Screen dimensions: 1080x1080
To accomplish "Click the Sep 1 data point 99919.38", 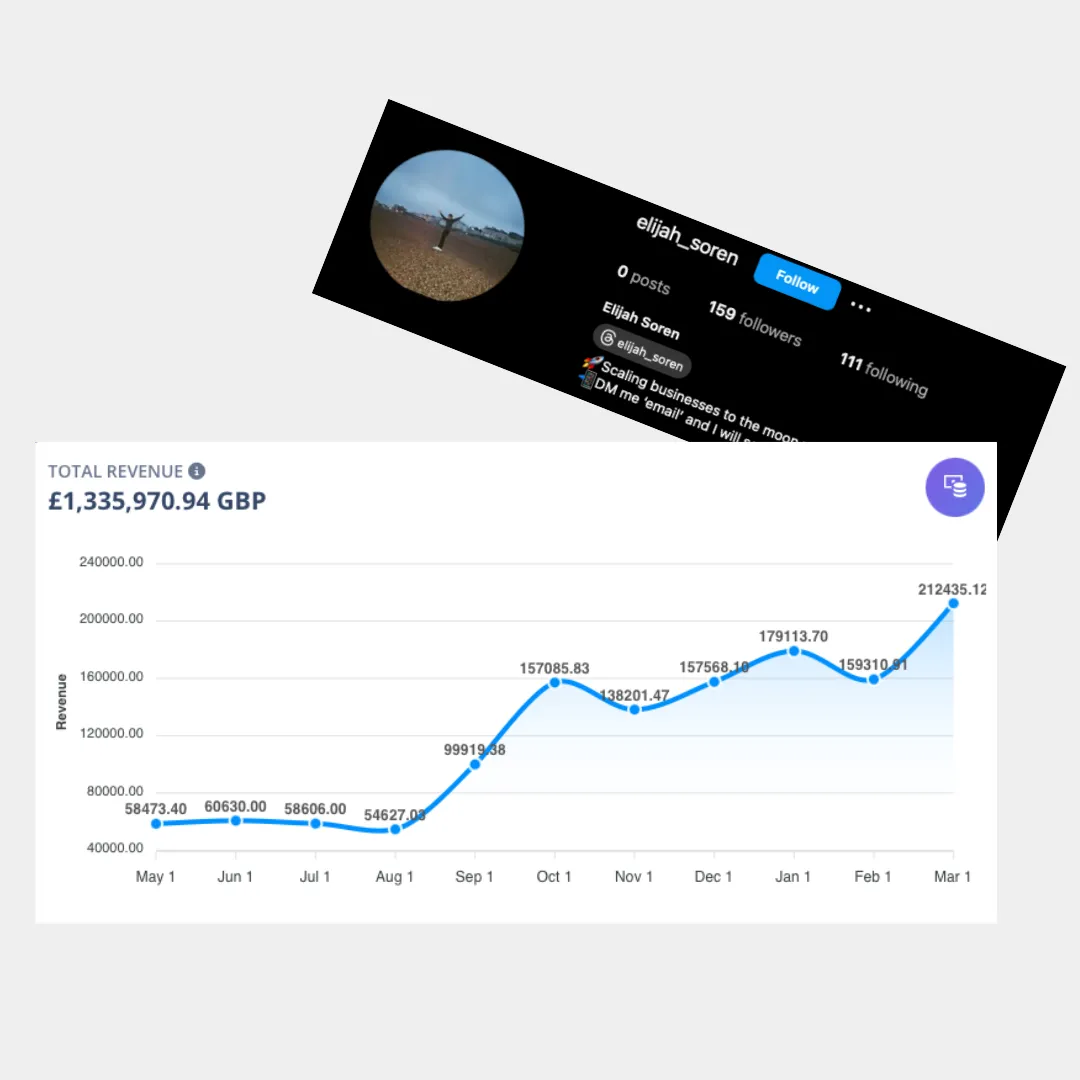I will tap(475, 764).
